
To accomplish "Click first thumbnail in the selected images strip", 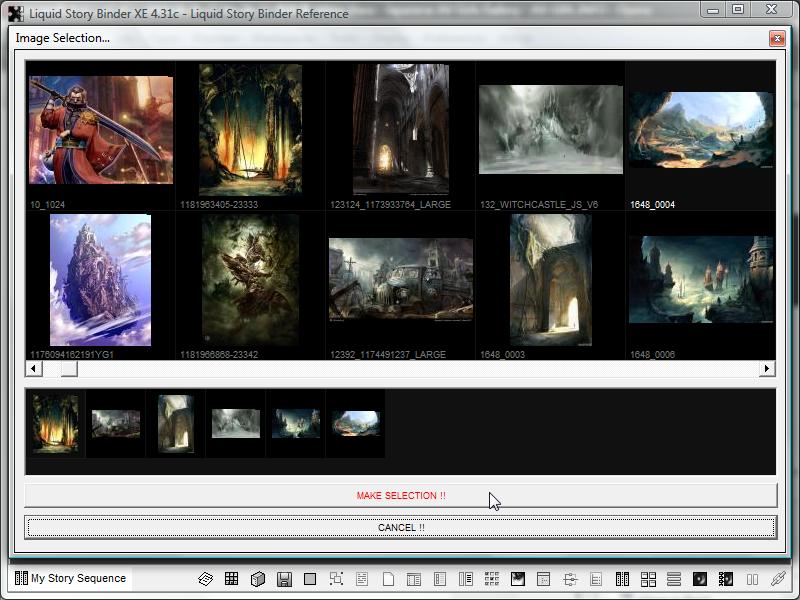I will tap(55, 423).
